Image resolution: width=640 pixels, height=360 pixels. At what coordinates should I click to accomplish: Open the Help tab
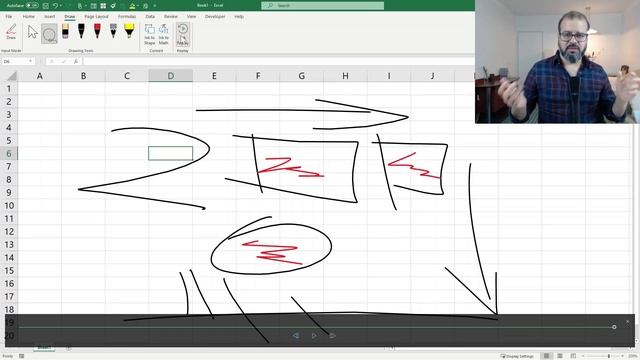[x=239, y=16]
